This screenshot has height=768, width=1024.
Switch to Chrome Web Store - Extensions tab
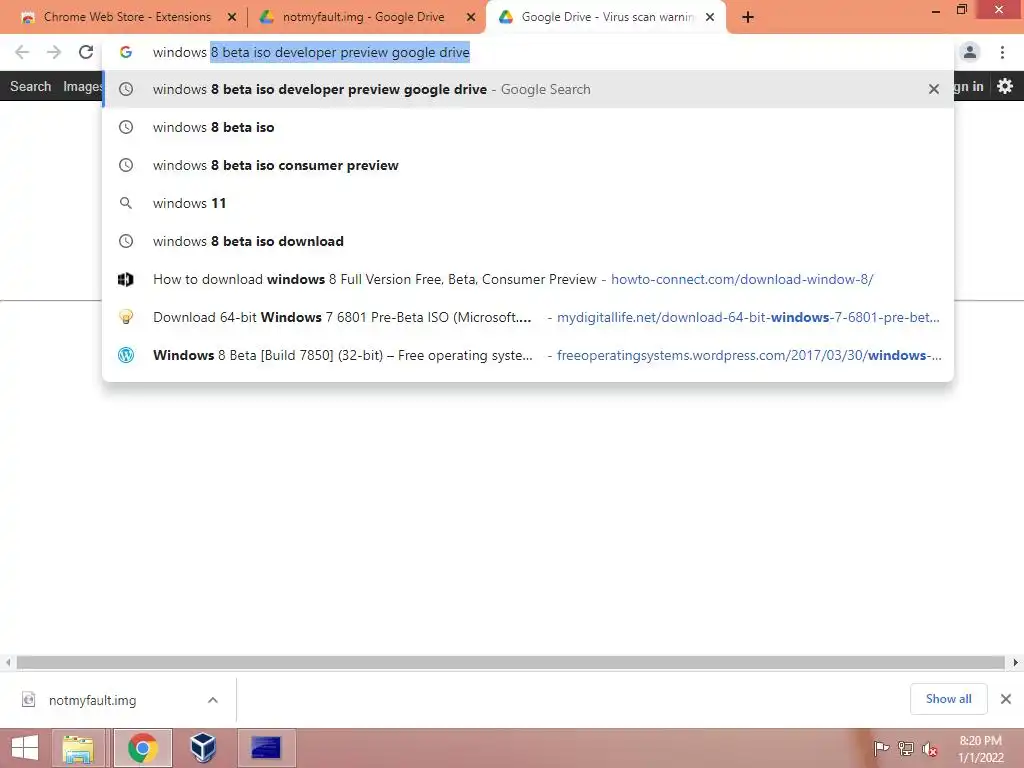[127, 17]
